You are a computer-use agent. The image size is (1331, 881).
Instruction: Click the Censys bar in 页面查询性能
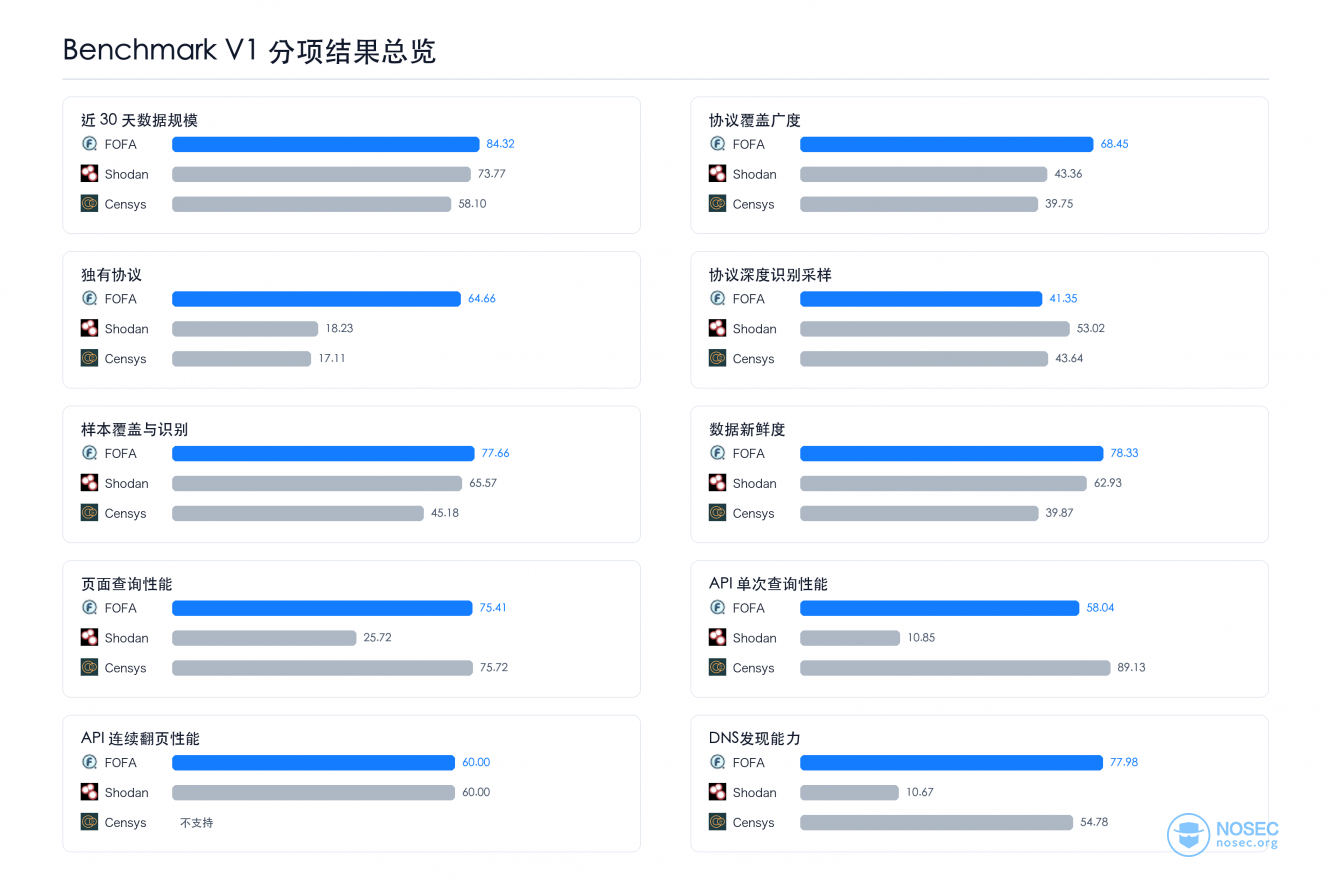pyautogui.click(x=322, y=667)
